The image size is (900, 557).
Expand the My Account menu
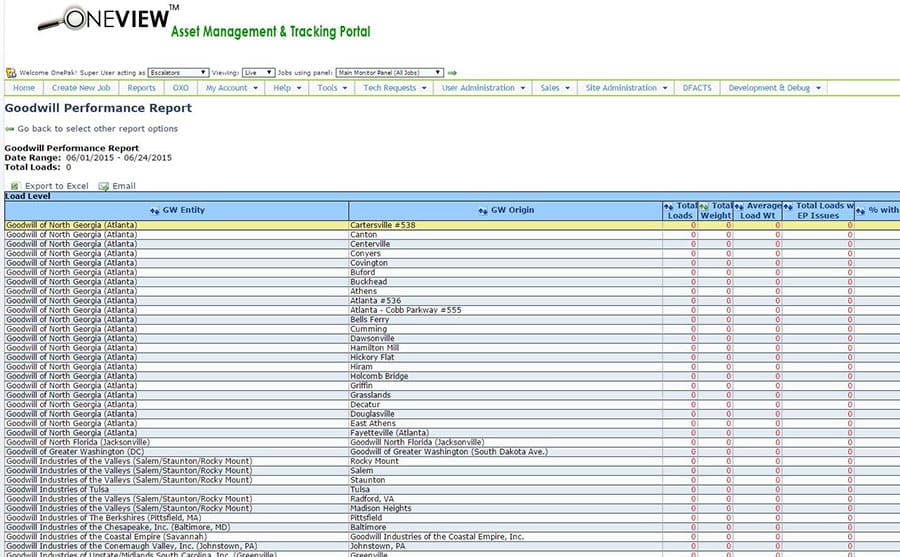point(231,88)
